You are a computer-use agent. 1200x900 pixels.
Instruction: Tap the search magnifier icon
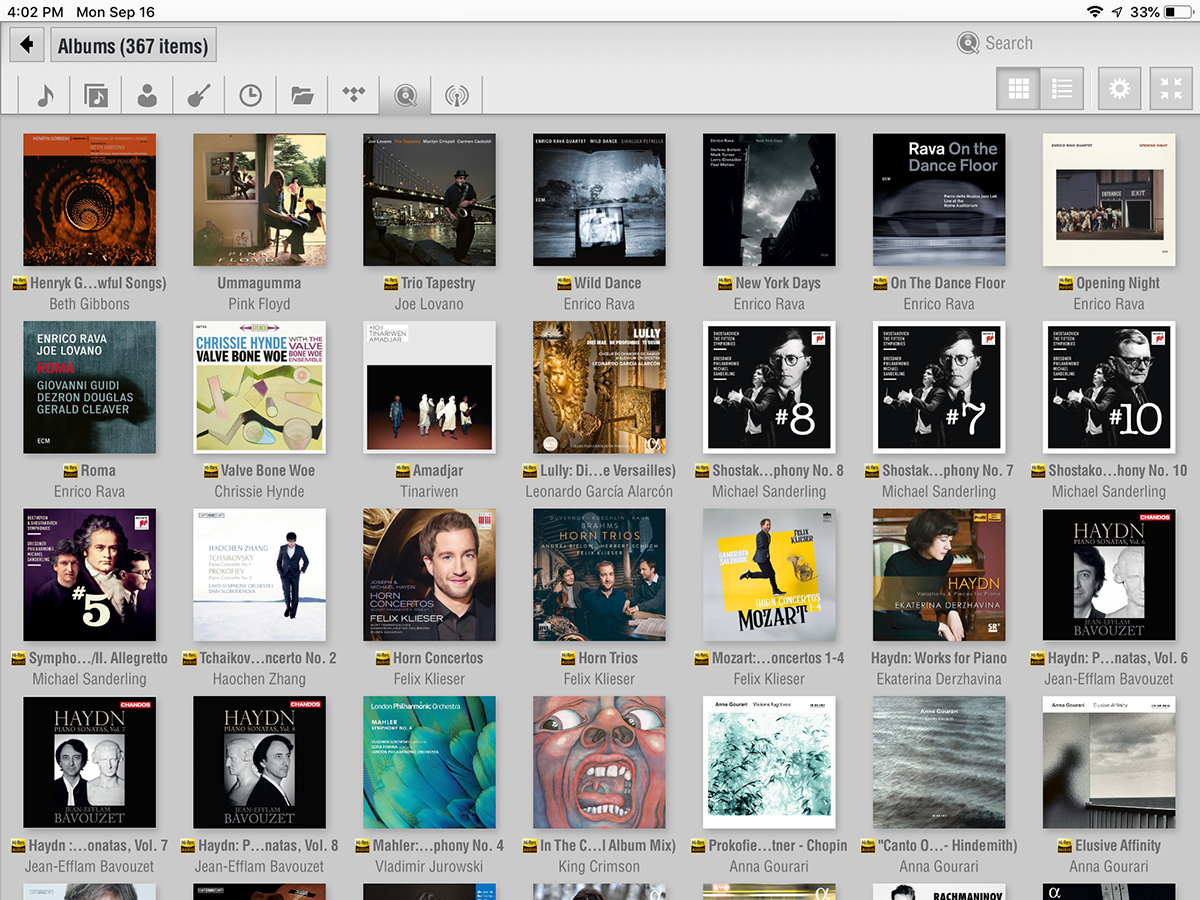(x=967, y=43)
